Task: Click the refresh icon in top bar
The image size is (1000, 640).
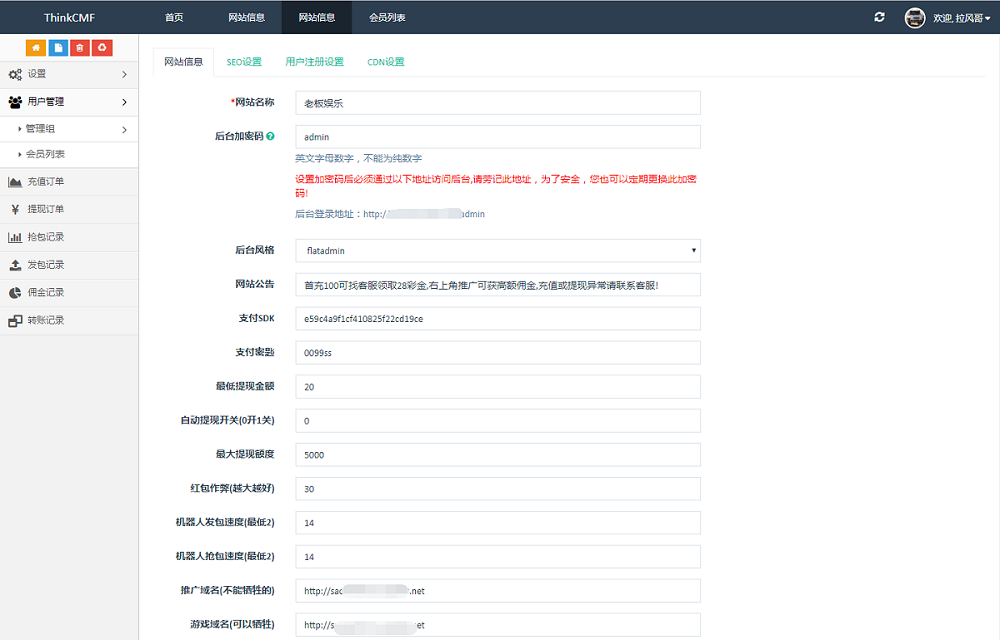Action: (879, 17)
